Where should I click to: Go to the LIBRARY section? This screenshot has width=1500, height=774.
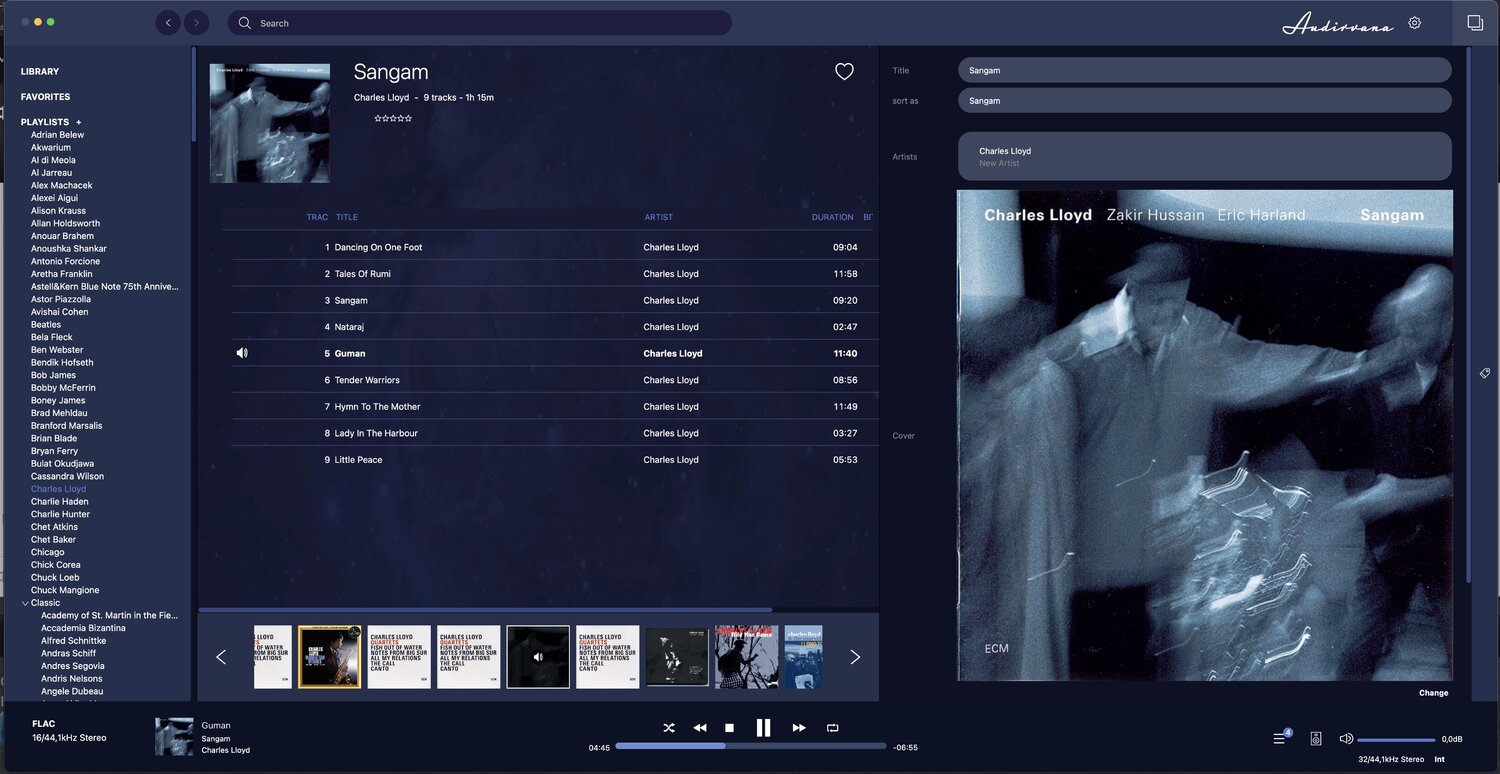coord(40,71)
